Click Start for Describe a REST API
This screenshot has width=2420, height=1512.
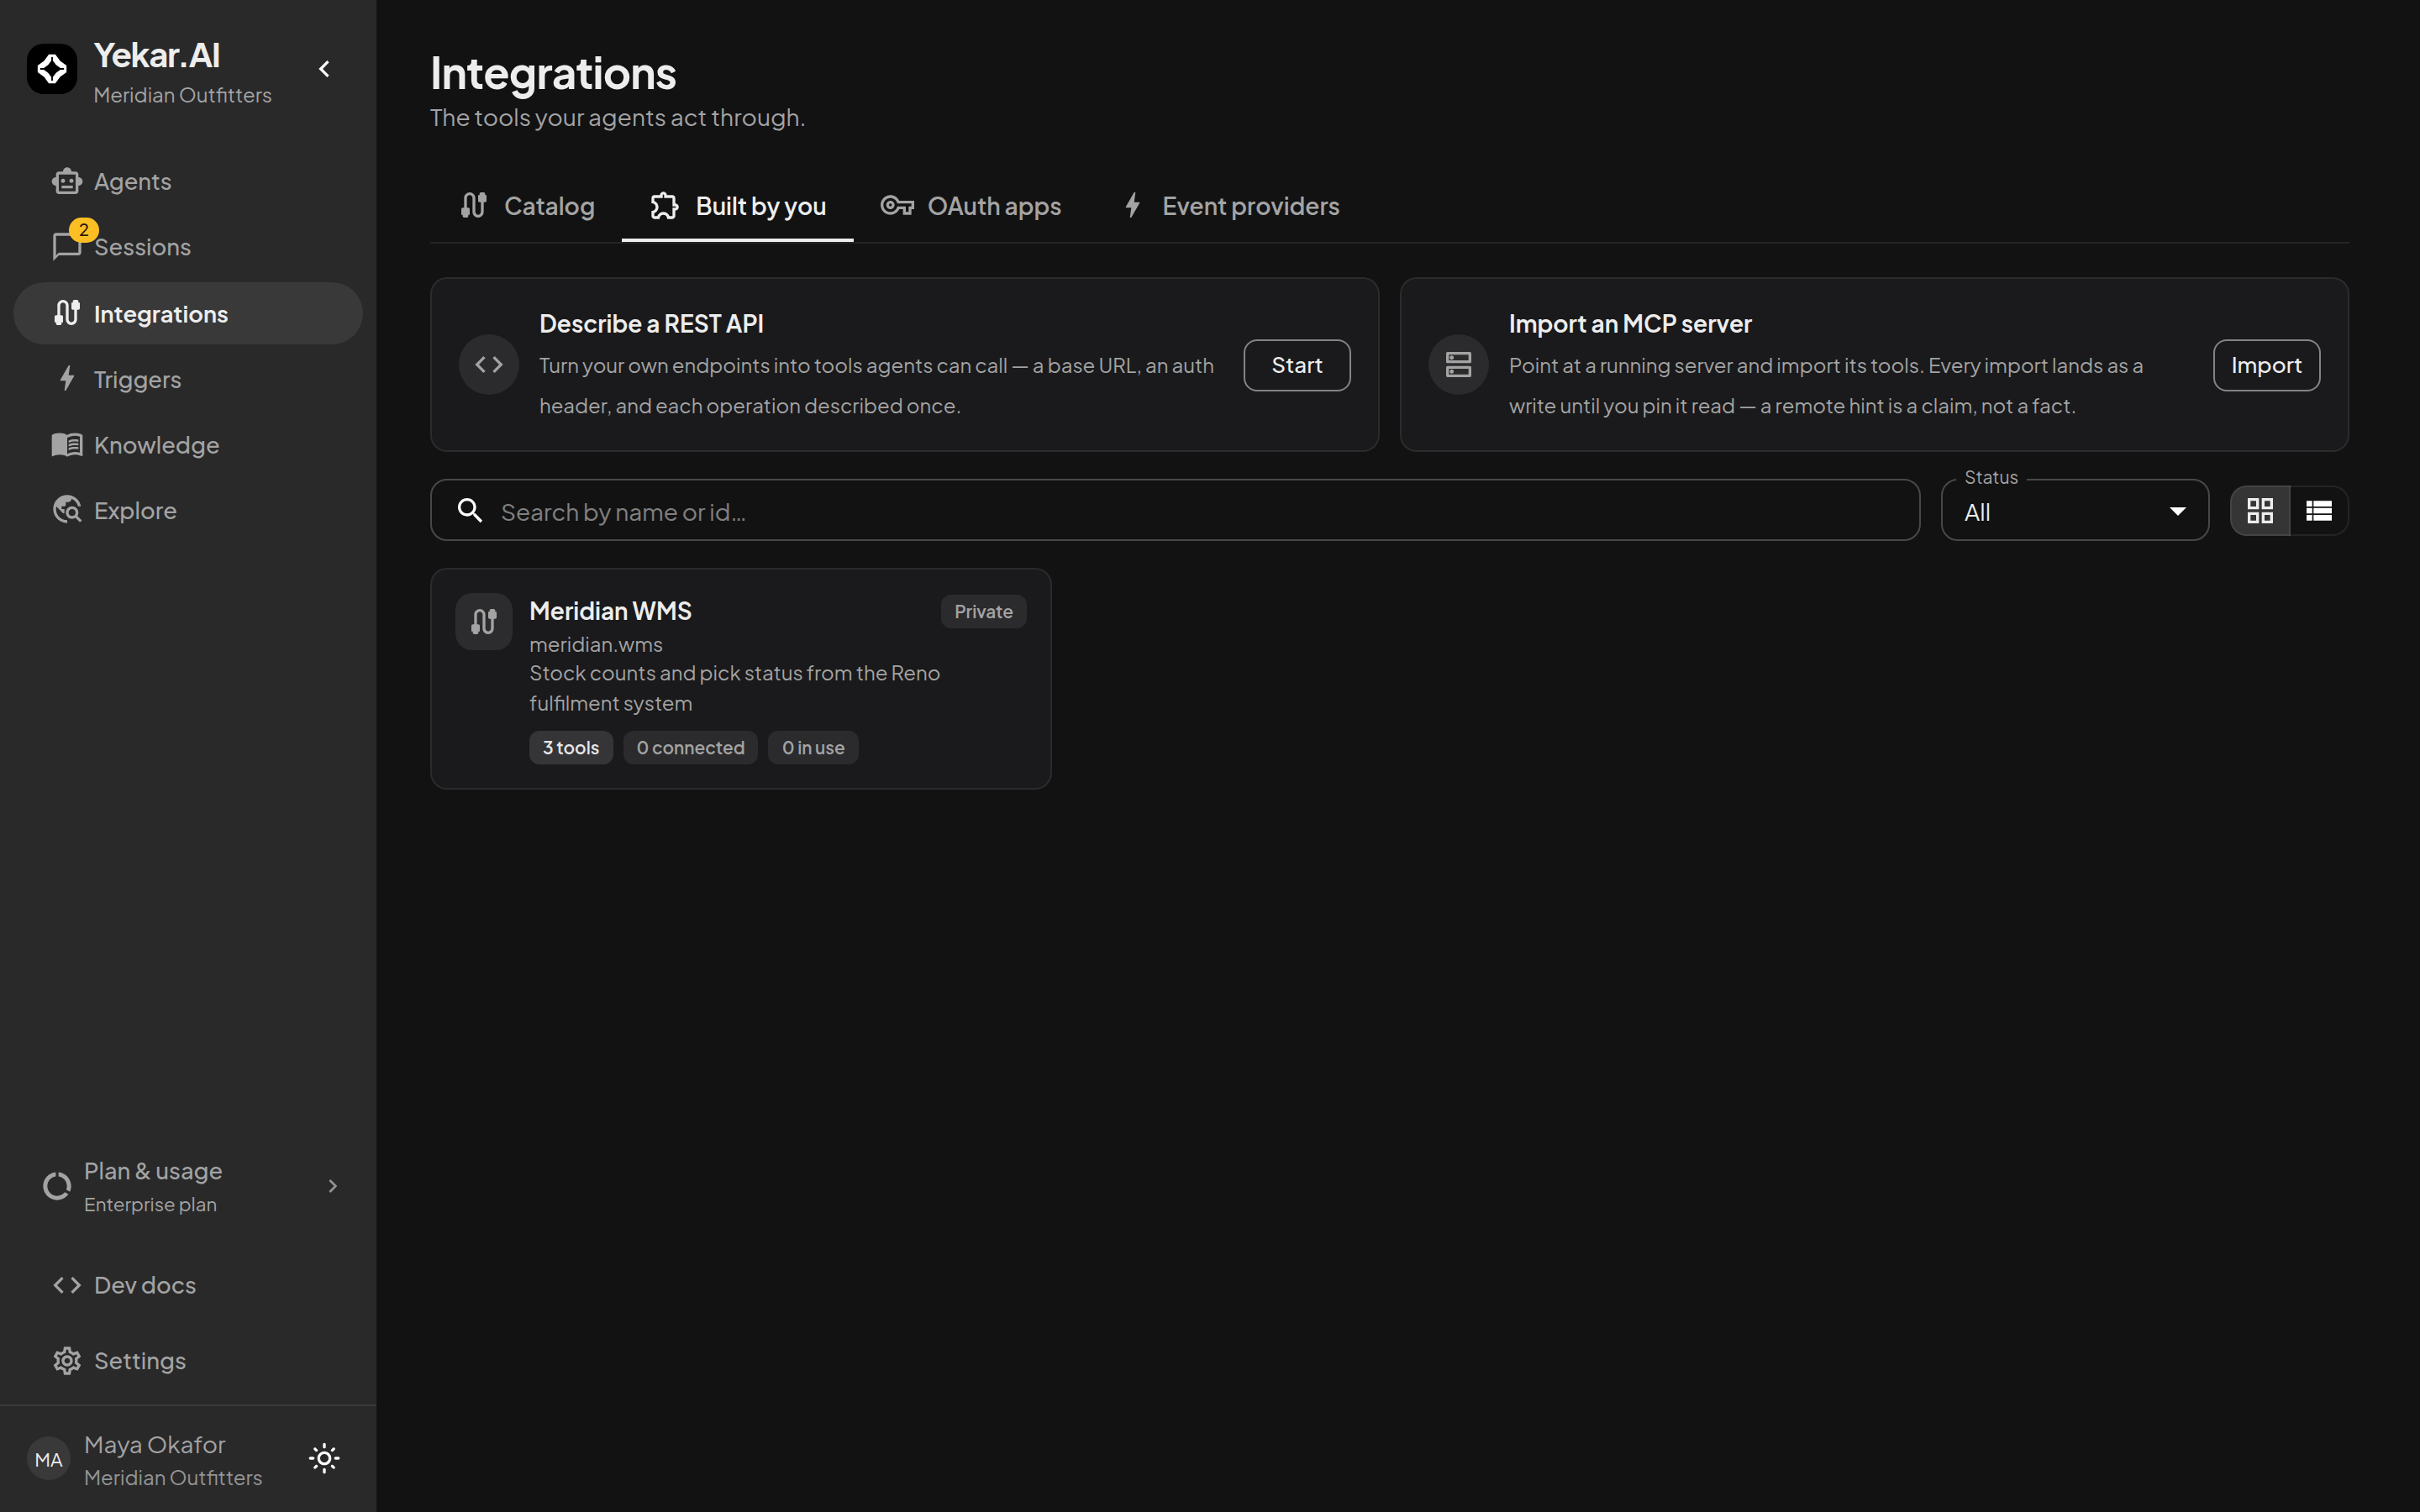1297,365
